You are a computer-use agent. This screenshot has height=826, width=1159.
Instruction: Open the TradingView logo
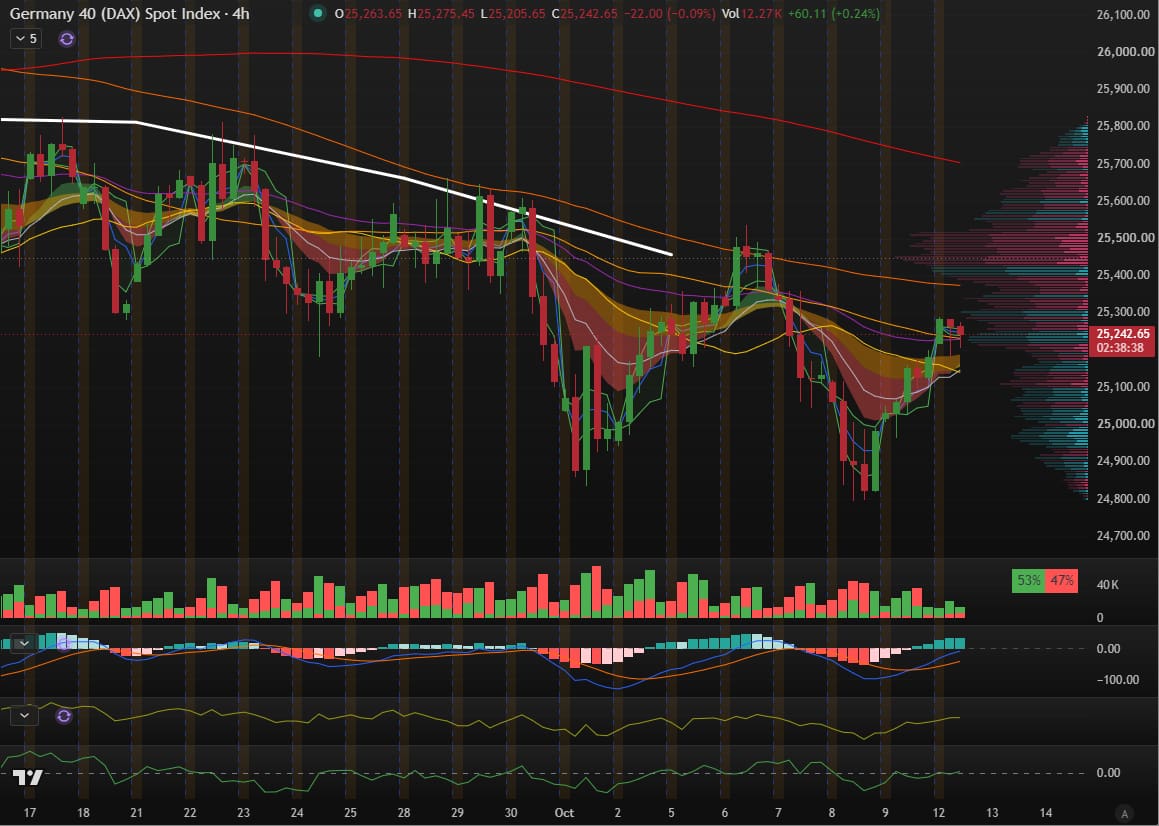(28, 777)
